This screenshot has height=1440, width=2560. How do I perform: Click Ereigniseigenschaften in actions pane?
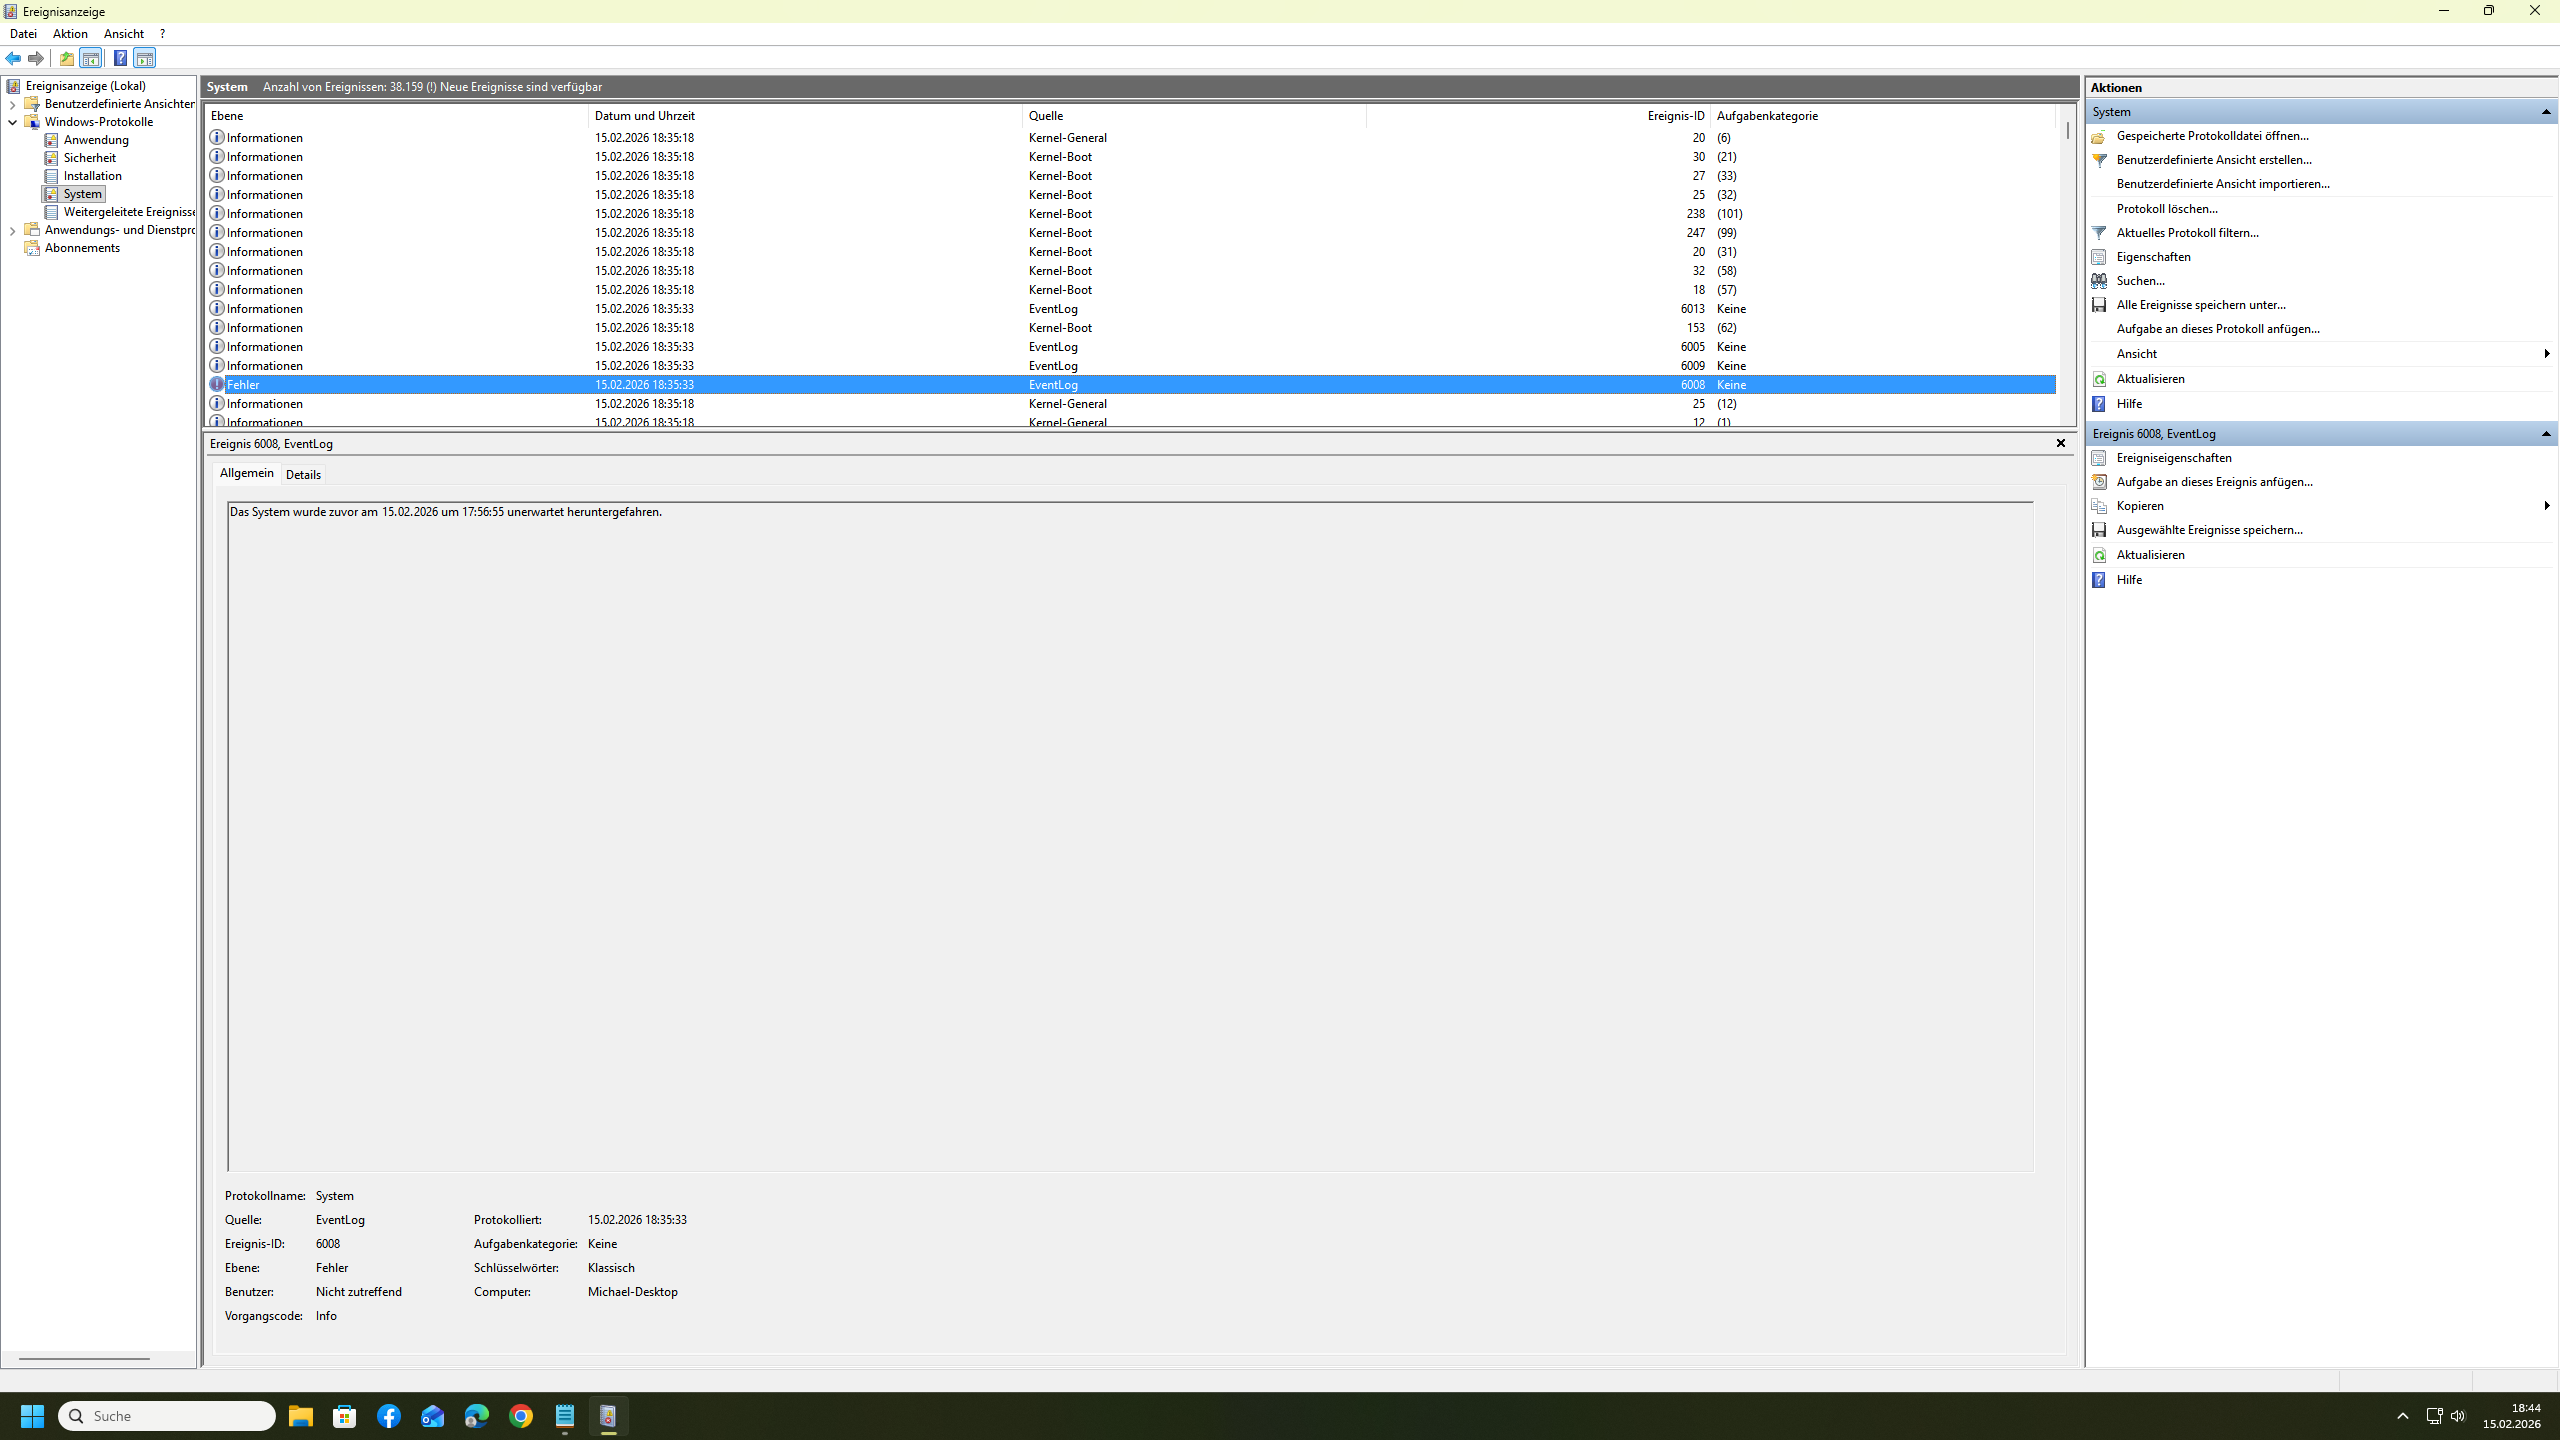click(x=2173, y=458)
